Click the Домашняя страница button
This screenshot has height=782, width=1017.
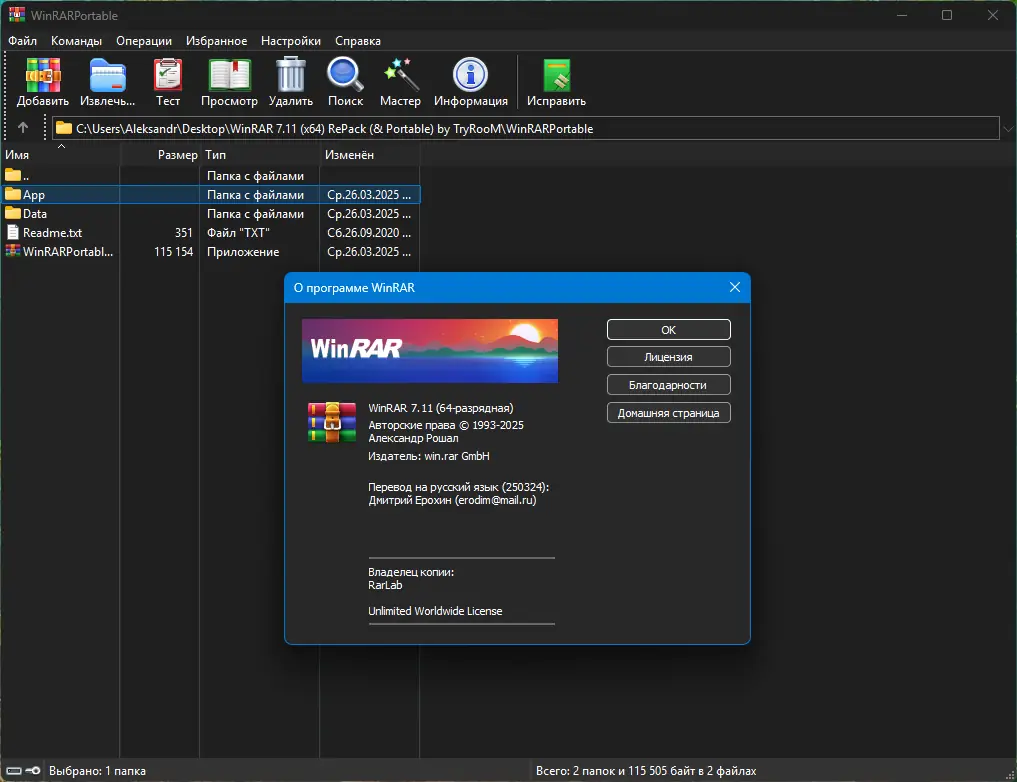coord(669,413)
